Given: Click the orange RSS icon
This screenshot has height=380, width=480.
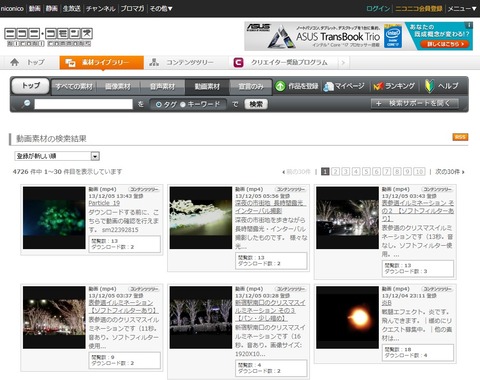Looking at the screenshot, I should (460, 137).
